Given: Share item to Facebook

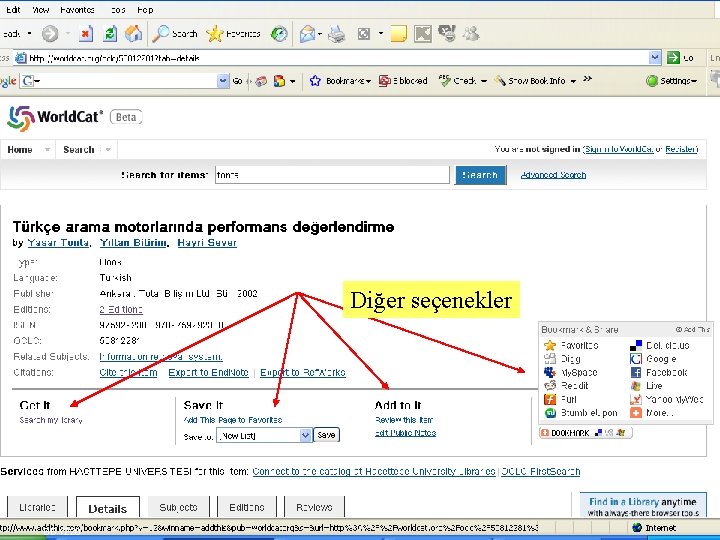Looking at the screenshot, I should [659, 372].
